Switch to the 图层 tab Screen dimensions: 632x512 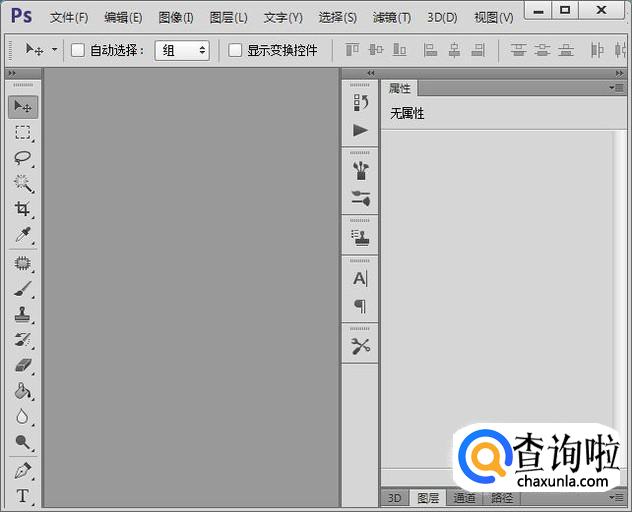[428, 498]
